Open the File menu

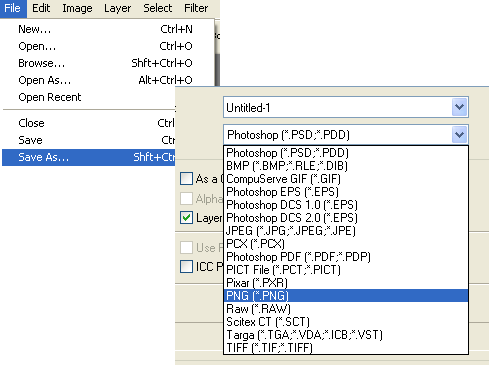pyautogui.click(x=13, y=8)
